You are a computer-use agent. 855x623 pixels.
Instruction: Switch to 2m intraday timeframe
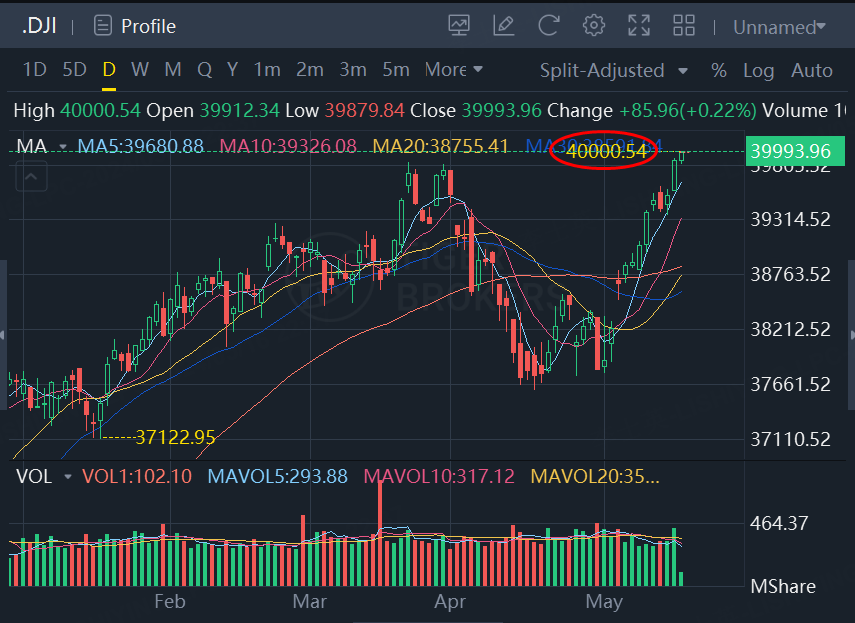pos(310,70)
